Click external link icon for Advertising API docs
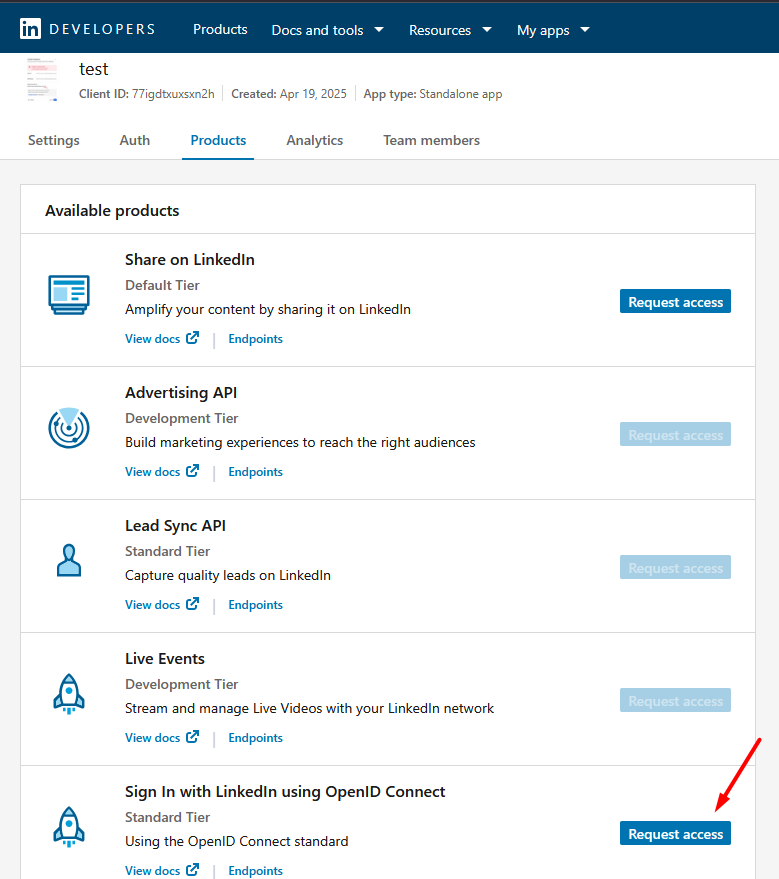 [x=192, y=470]
